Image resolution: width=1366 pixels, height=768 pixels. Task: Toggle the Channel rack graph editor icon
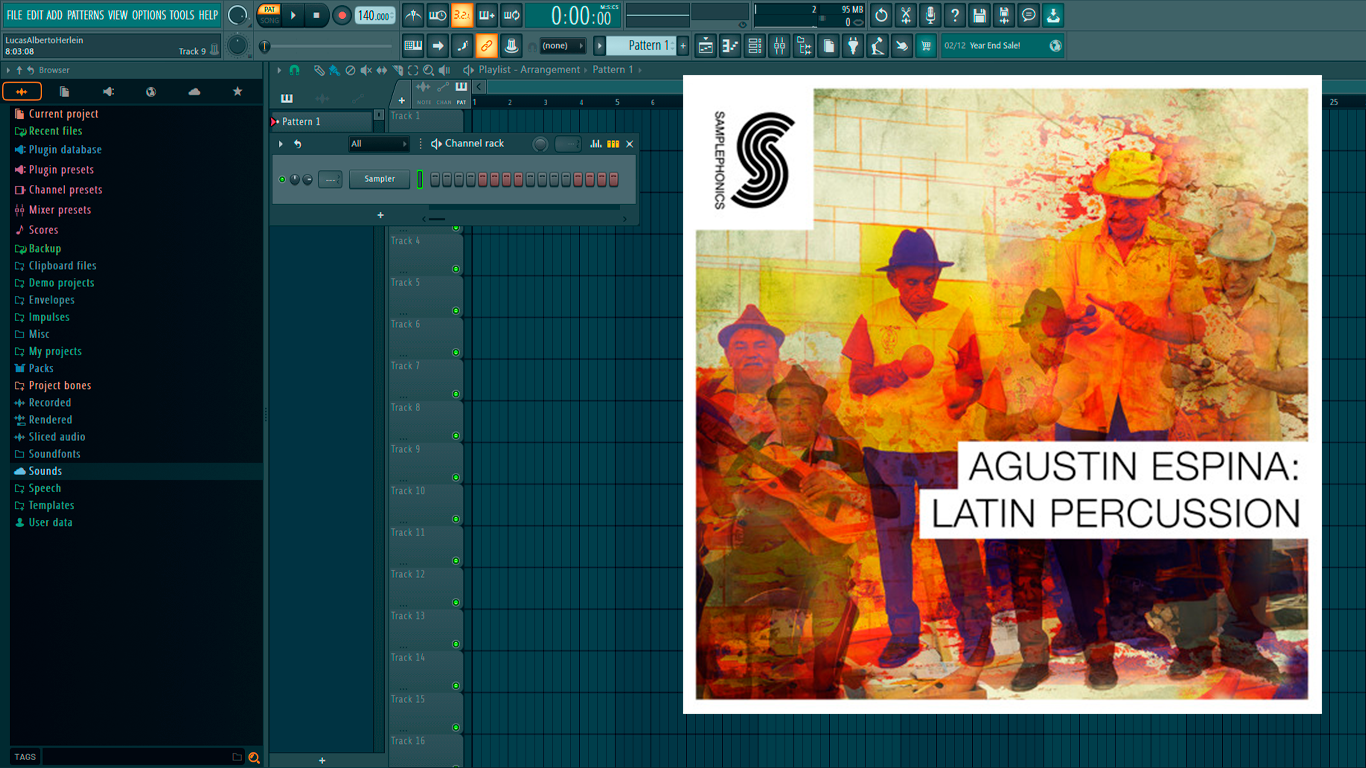click(x=596, y=144)
